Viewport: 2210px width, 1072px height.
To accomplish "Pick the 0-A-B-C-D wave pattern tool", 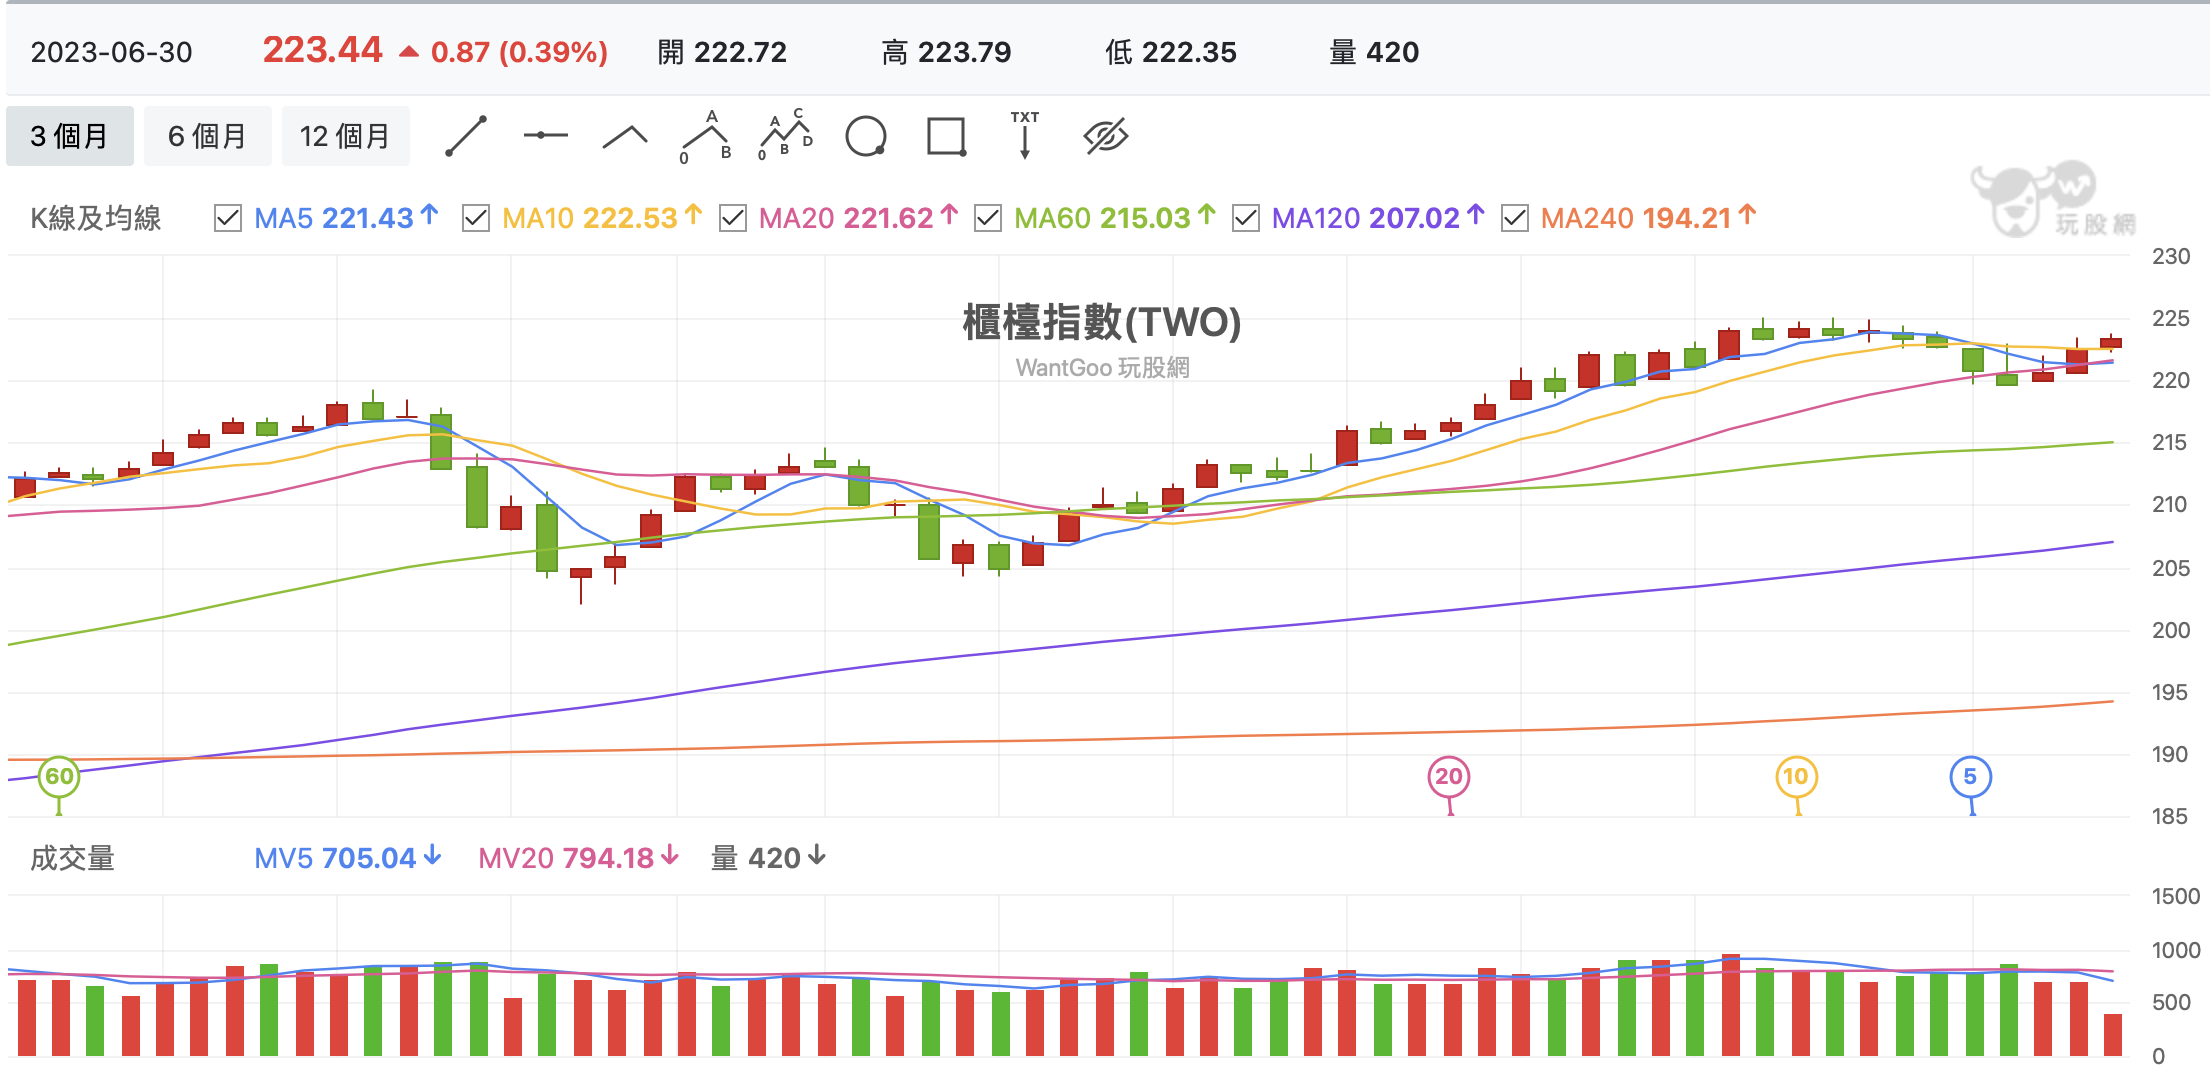I will [x=786, y=135].
